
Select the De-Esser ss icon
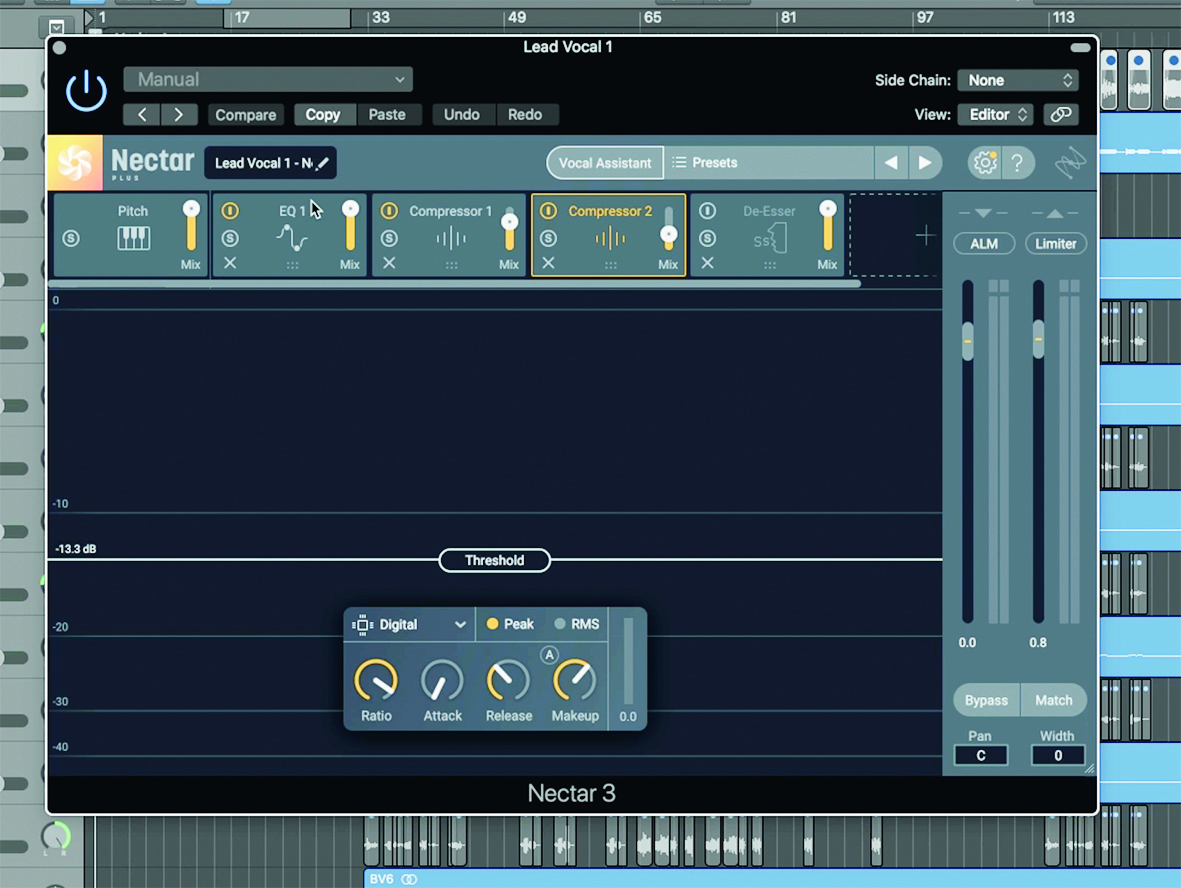click(770, 239)
